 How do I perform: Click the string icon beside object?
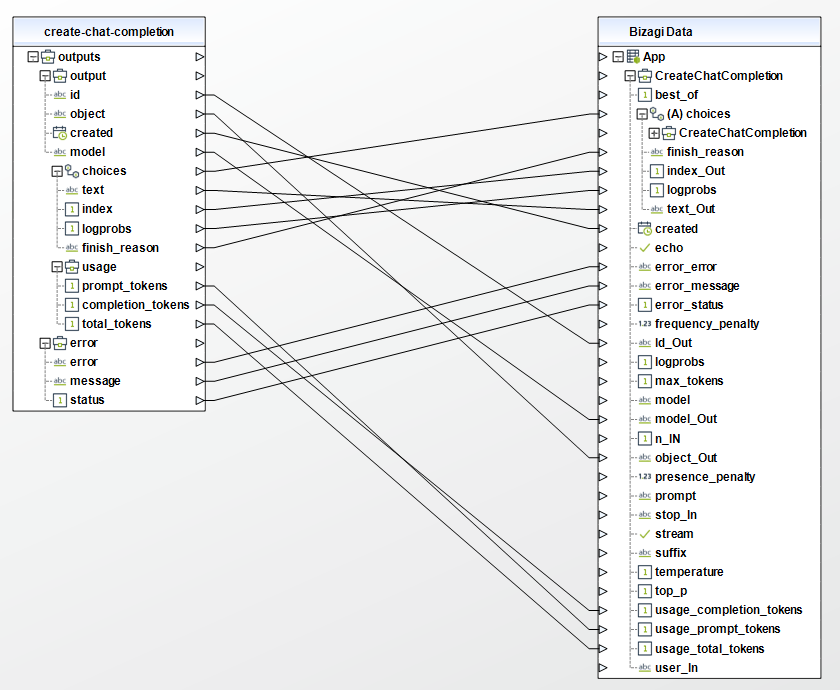[59, 114]
